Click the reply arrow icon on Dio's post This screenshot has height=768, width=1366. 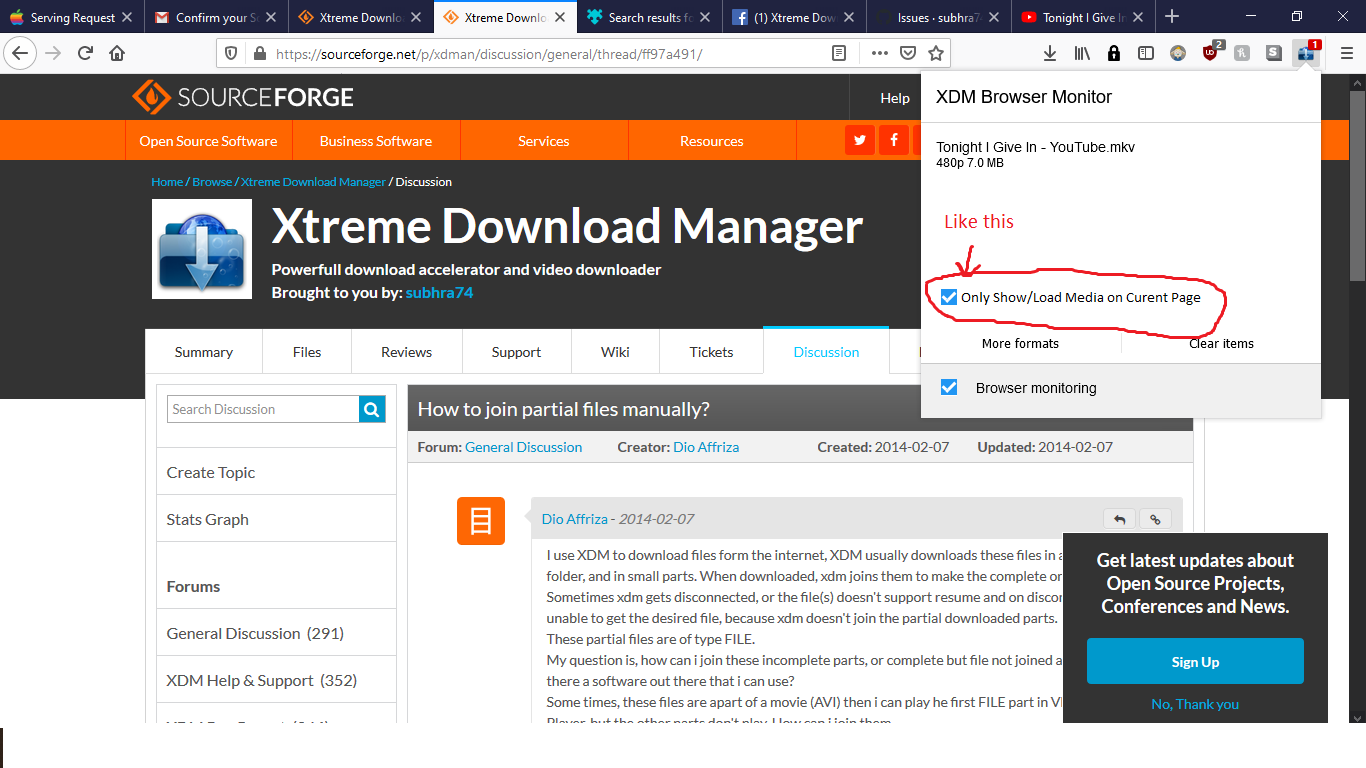[x=1119, y=519]
